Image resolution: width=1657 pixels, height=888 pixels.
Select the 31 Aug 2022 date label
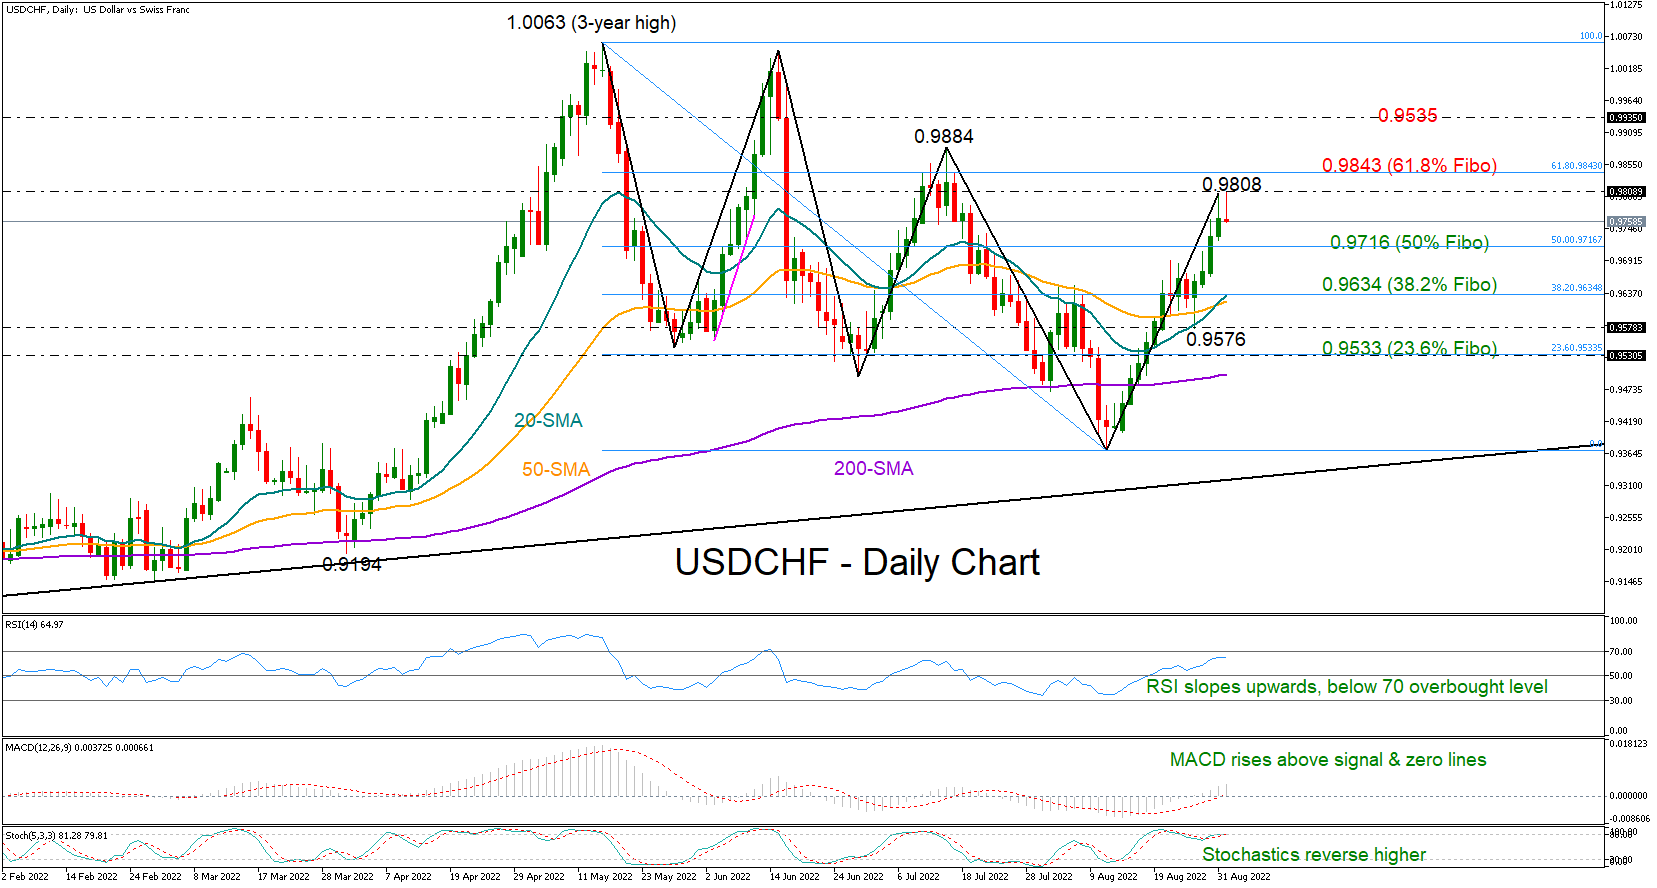point(1243,876)
